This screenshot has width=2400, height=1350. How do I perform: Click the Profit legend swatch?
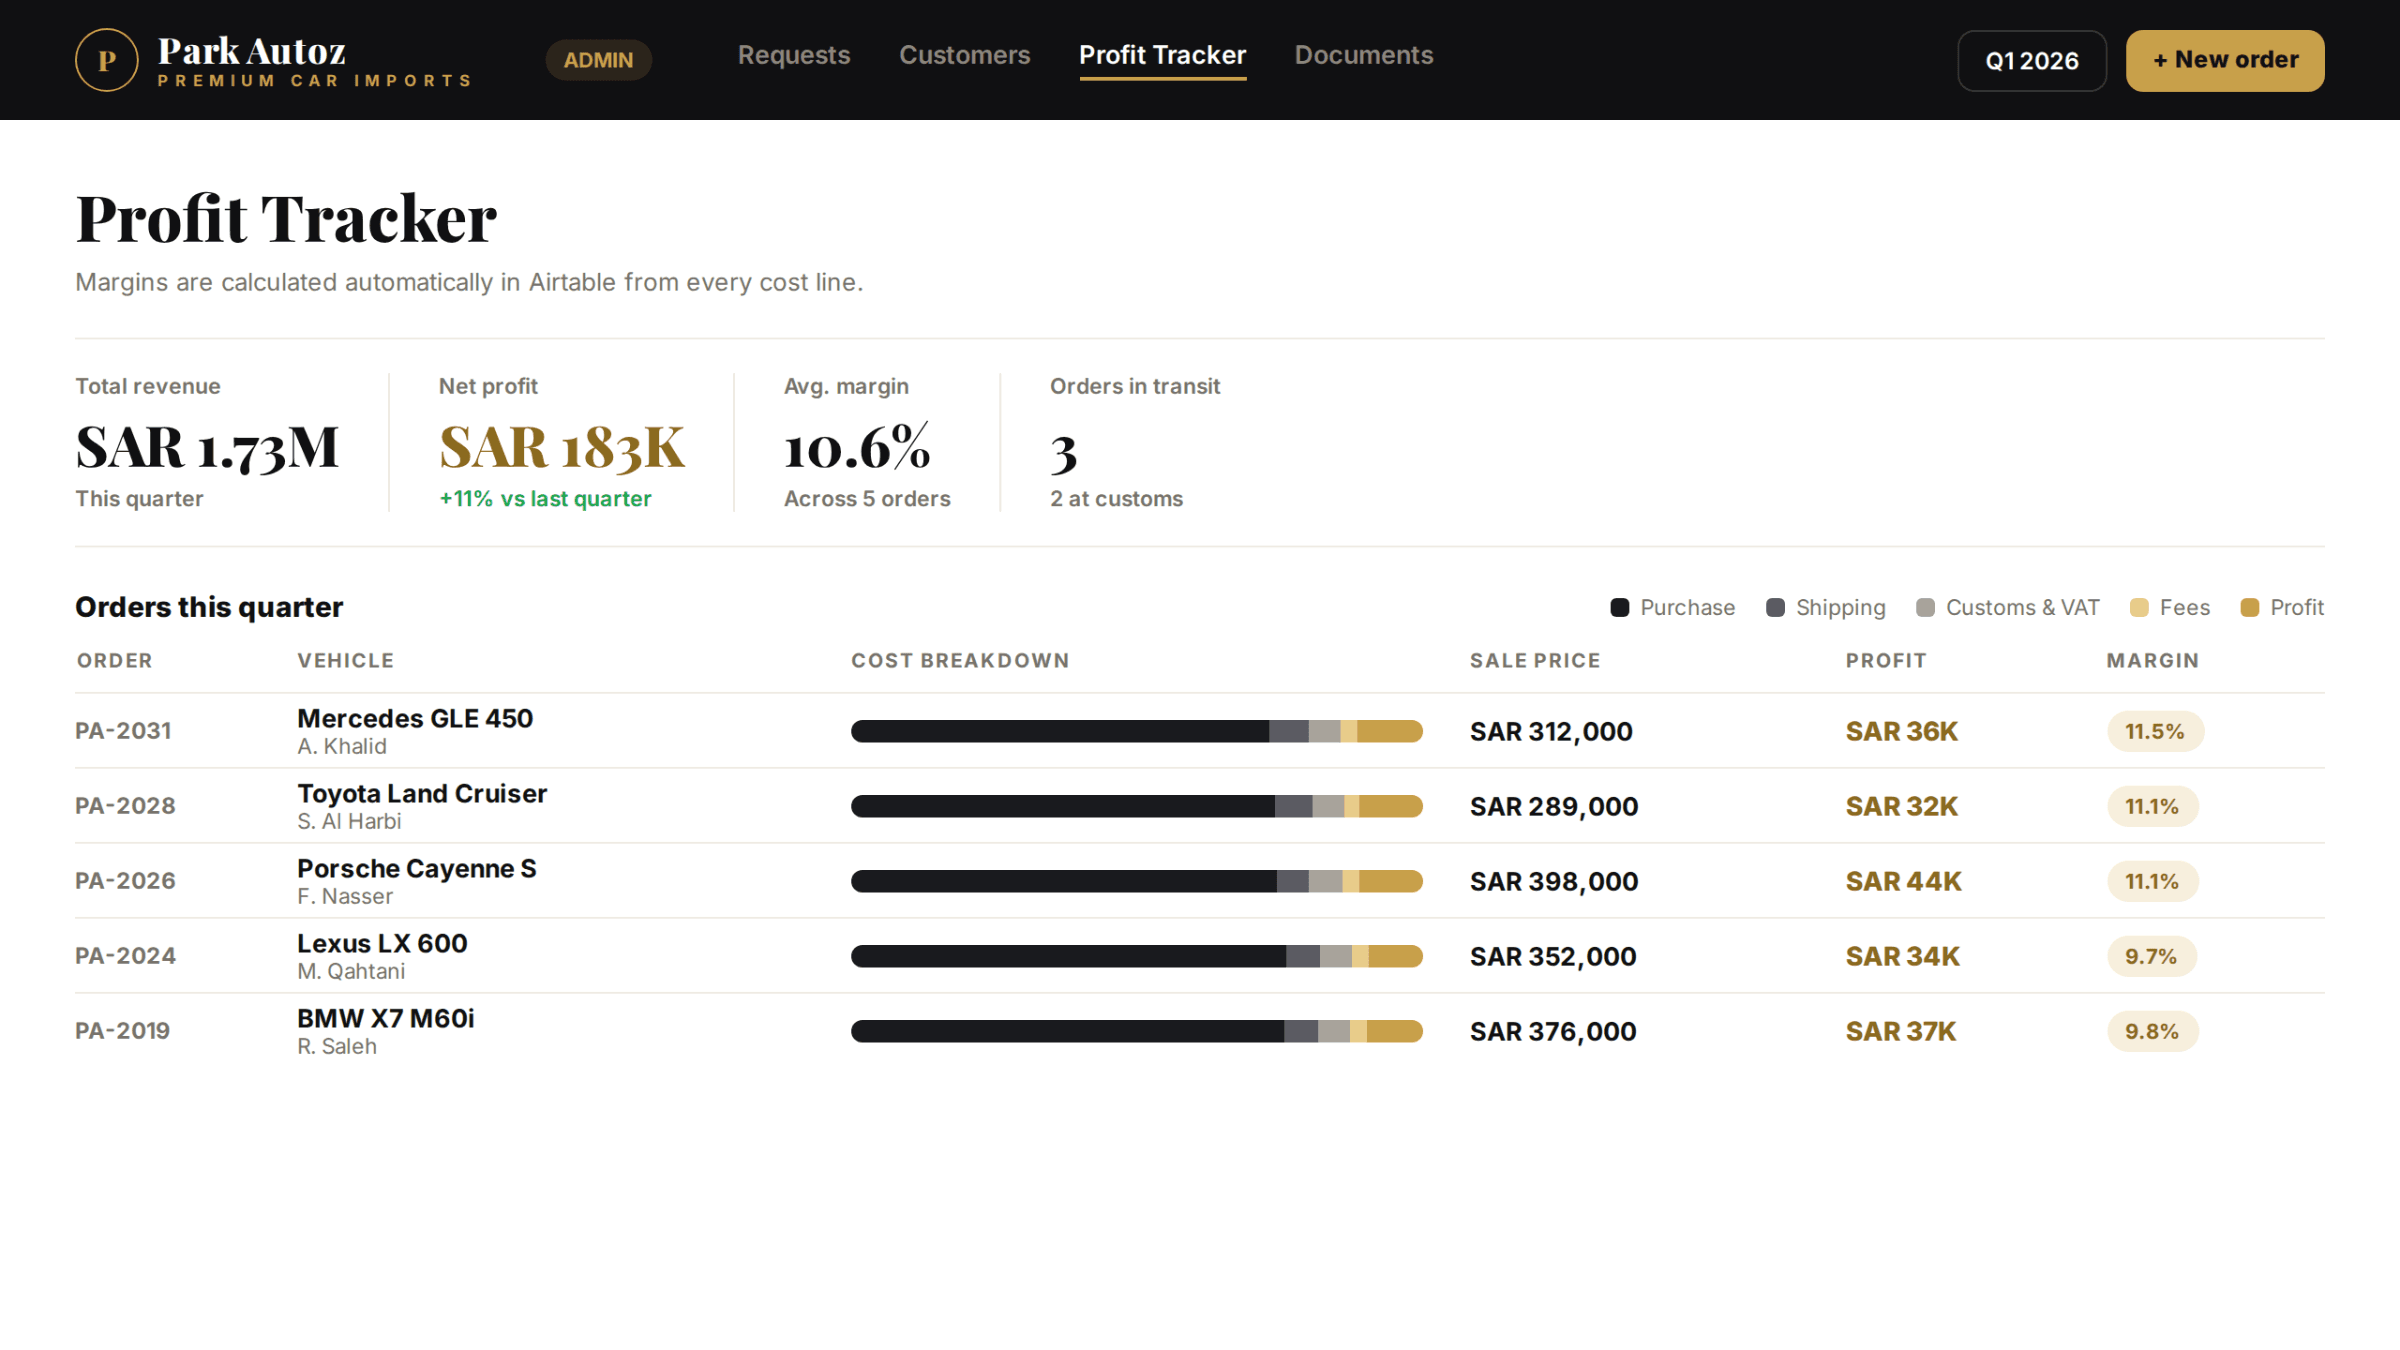(2249, 608)
